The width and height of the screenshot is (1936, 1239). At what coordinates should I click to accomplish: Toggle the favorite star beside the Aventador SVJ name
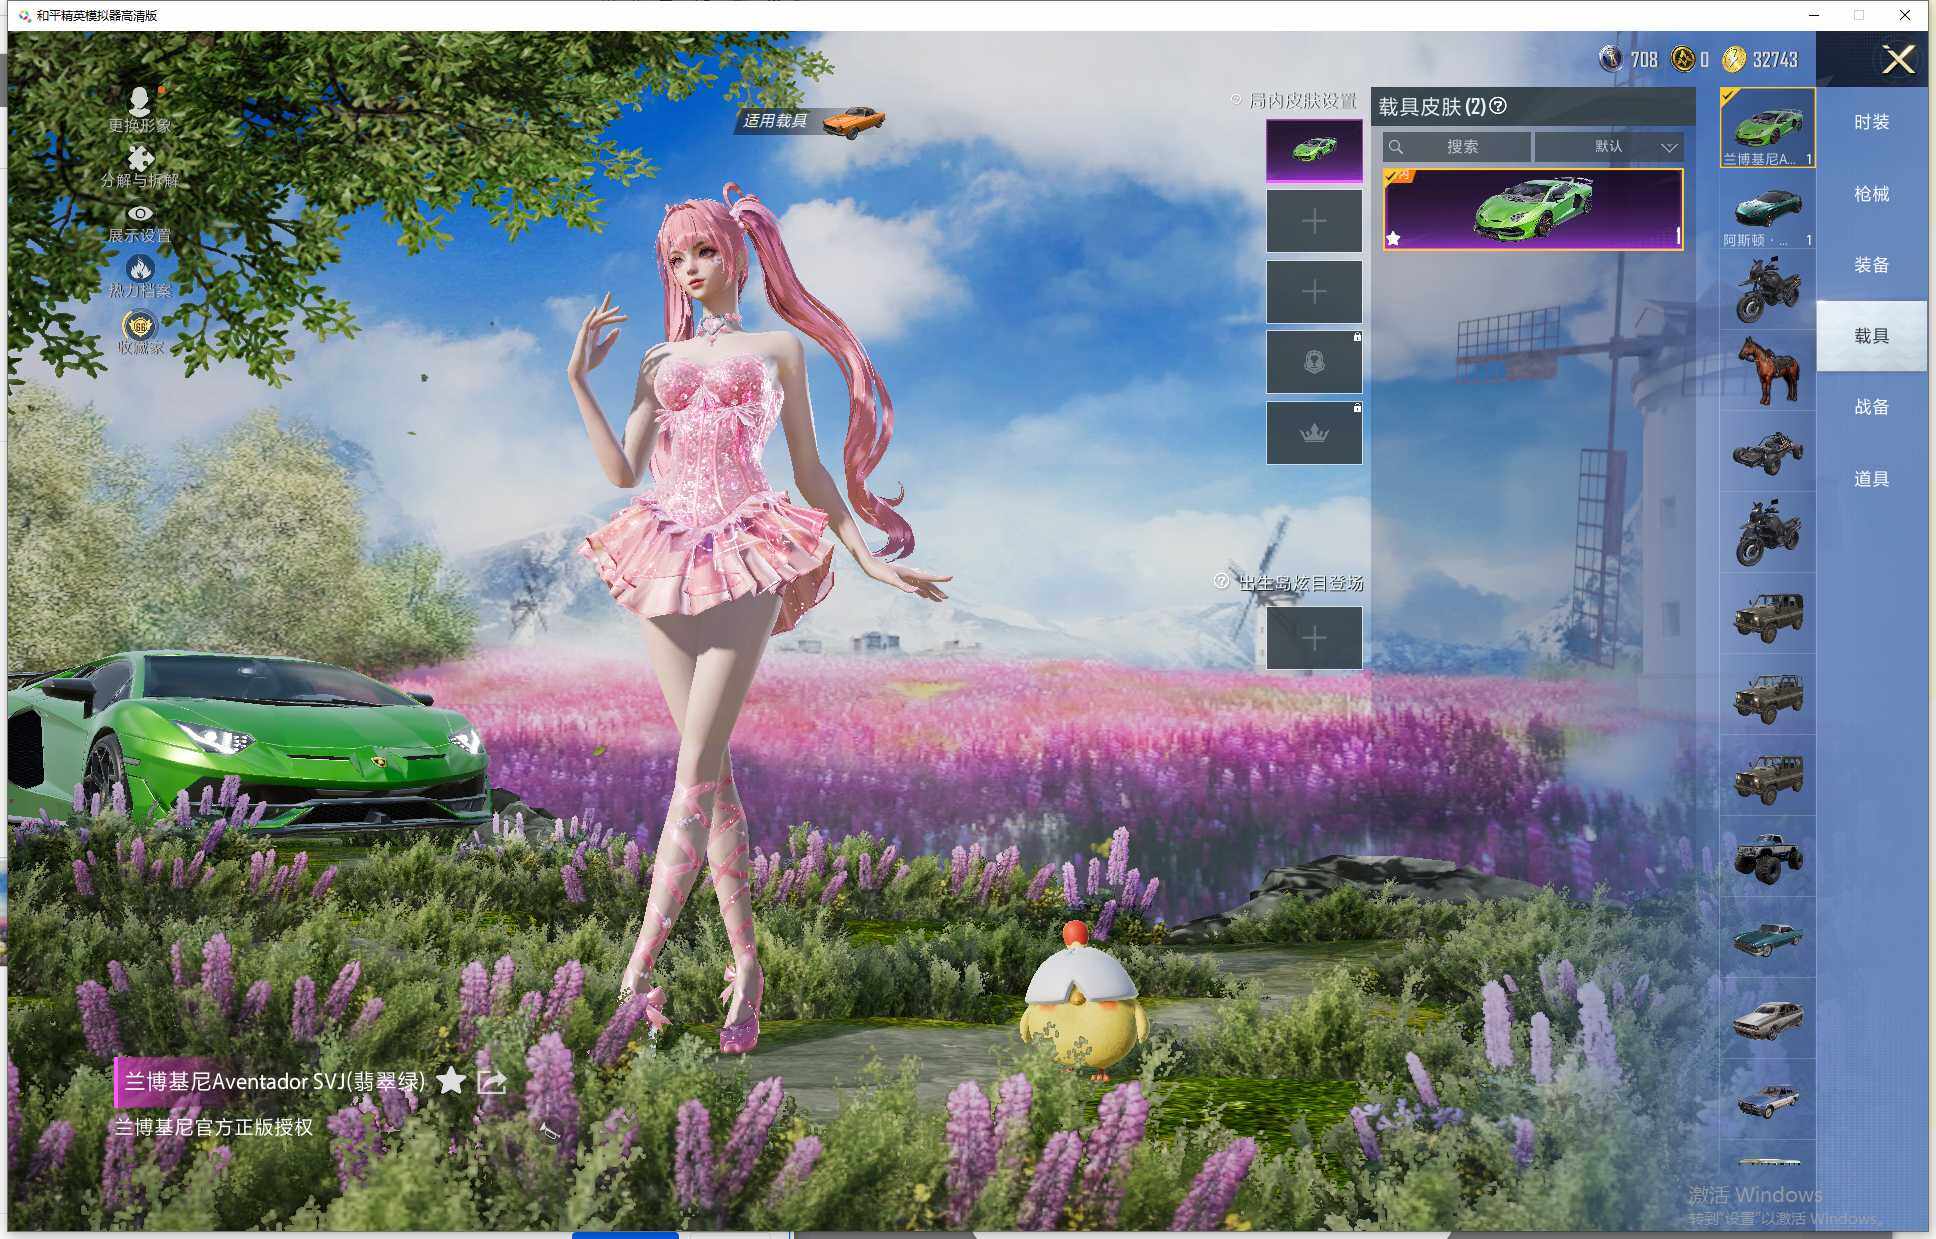(451, 1080)
